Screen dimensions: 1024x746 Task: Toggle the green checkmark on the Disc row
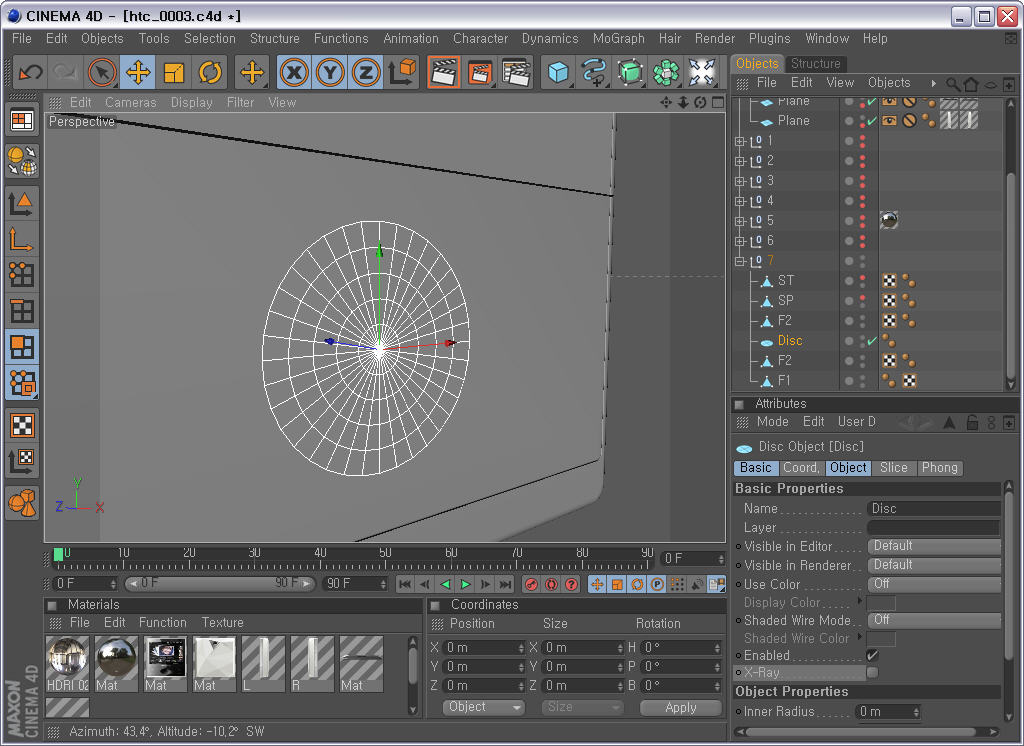pos(872,341)
